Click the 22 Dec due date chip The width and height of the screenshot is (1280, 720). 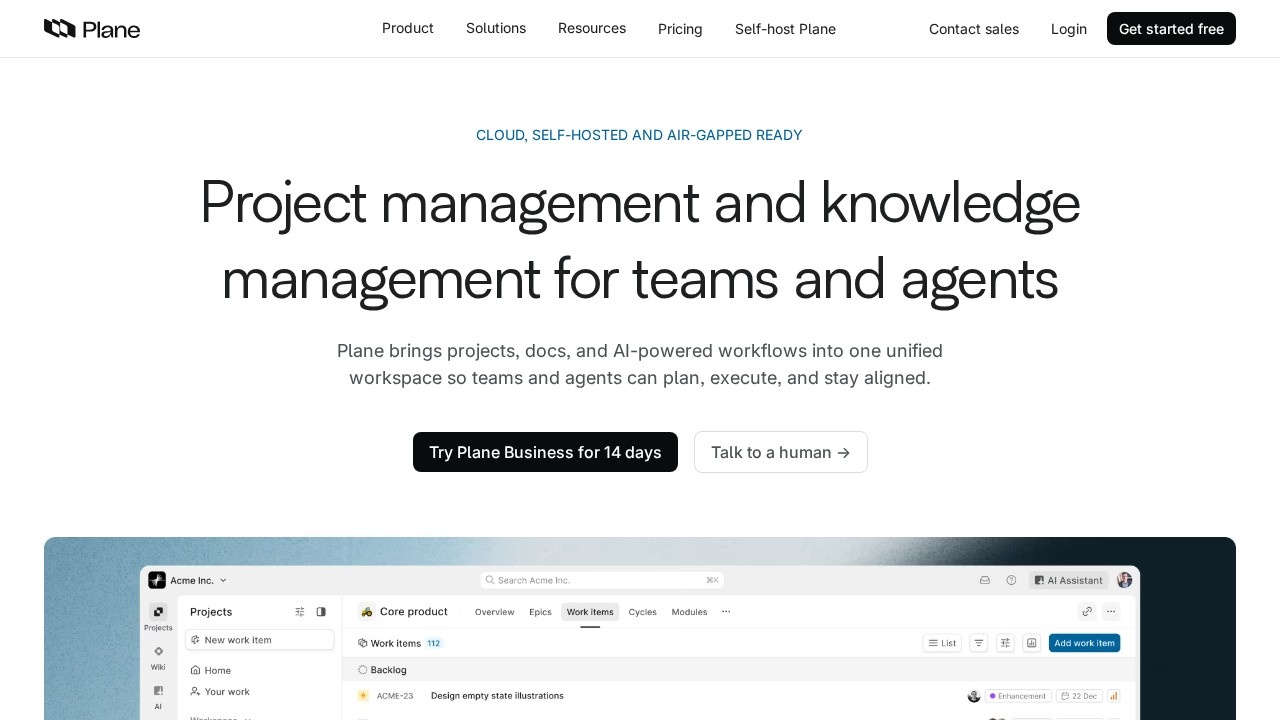point(1079,696)
